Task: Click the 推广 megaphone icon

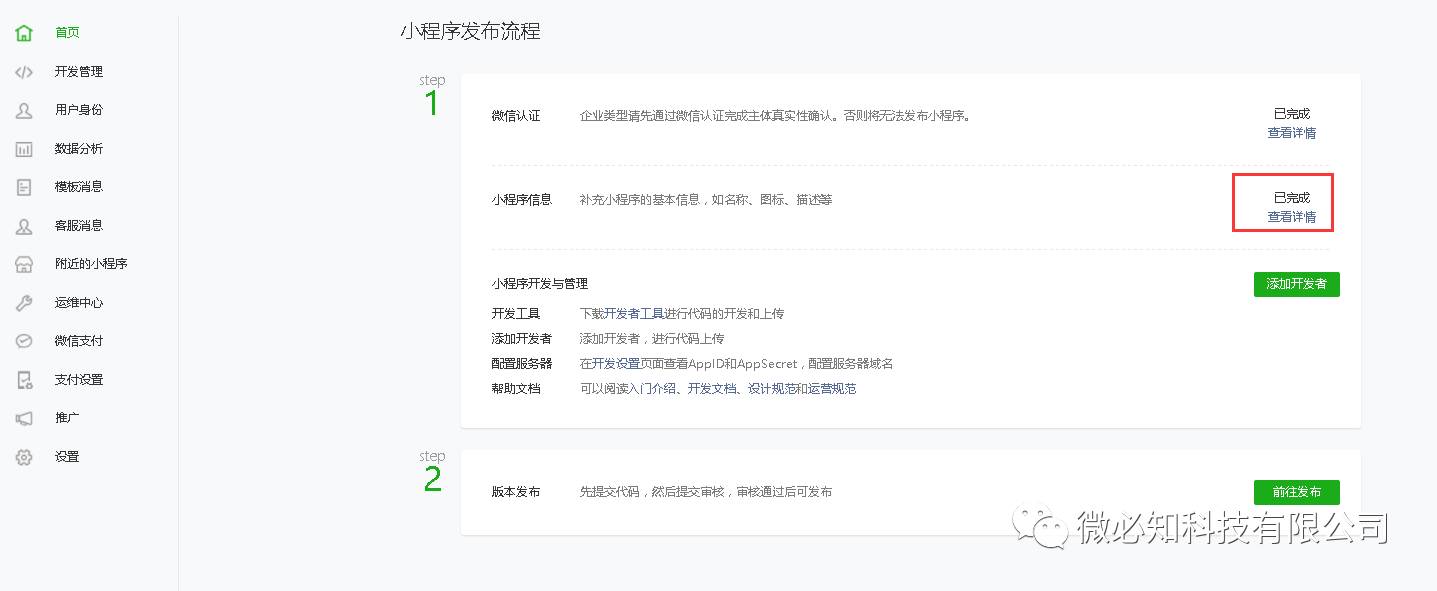Action: [24, 418]
